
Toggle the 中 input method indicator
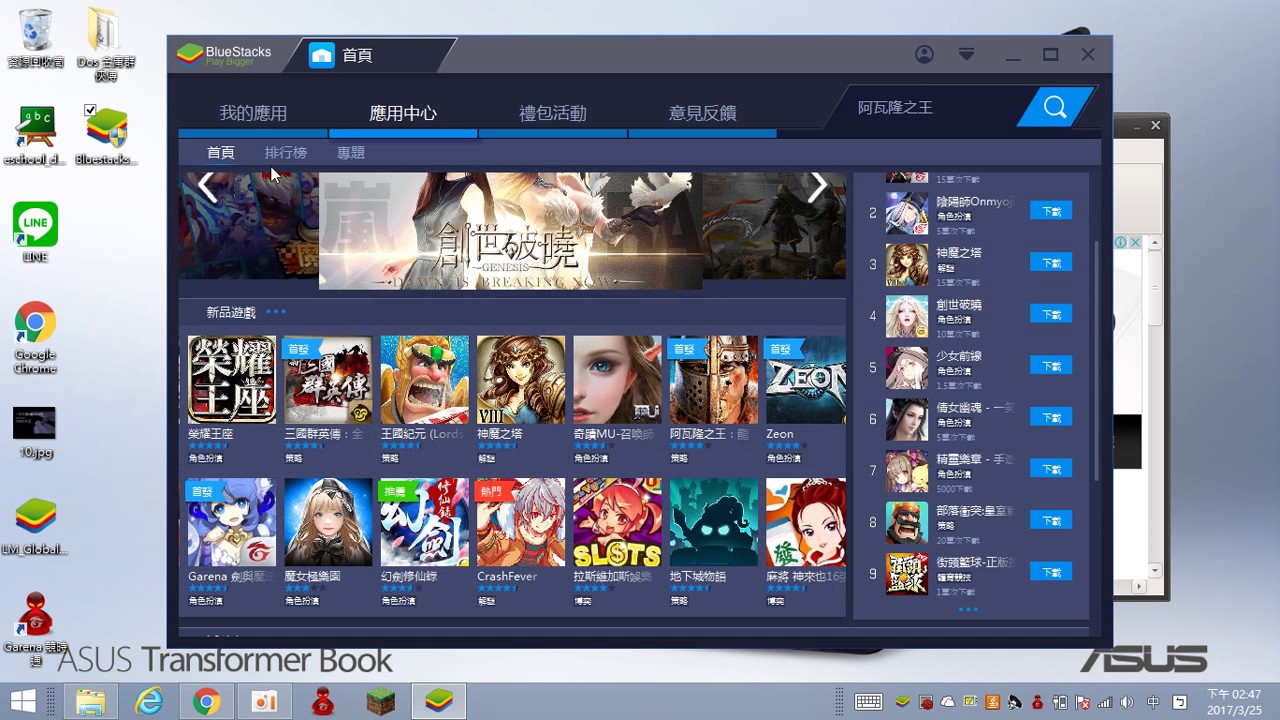1153,702
